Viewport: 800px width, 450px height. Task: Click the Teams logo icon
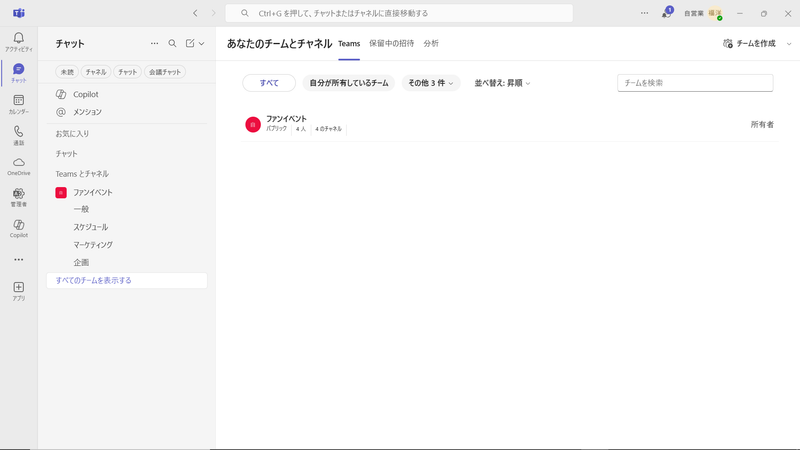18,13
